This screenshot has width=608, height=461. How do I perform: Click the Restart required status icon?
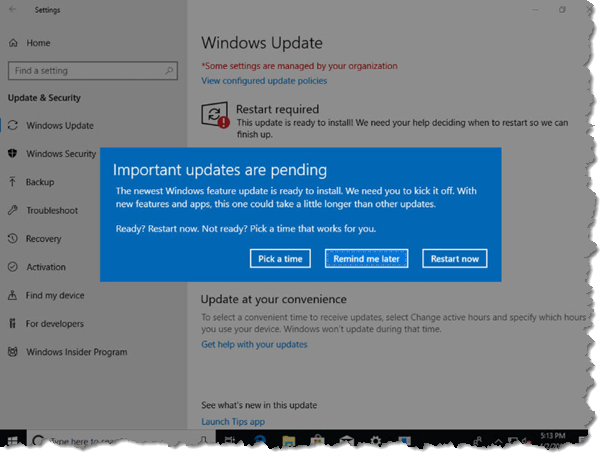pyautogui.click(x=215, y=115)
